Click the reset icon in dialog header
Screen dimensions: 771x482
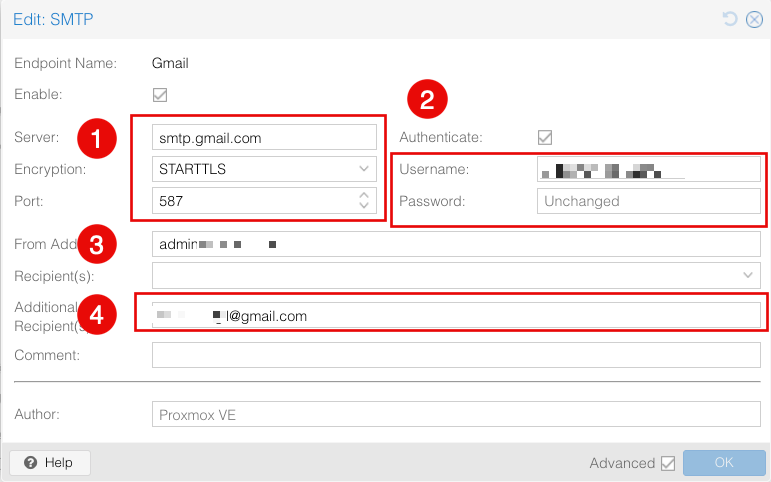(x=732, y=19)
